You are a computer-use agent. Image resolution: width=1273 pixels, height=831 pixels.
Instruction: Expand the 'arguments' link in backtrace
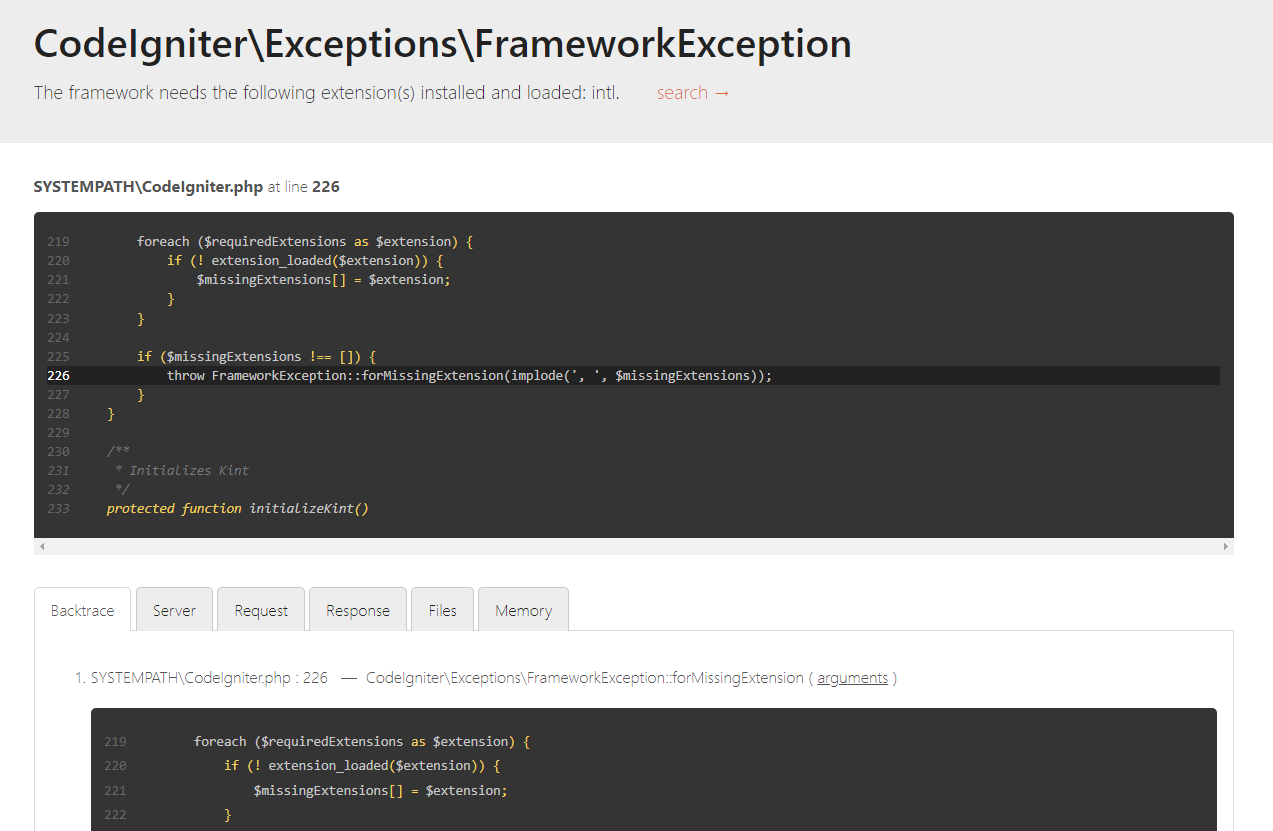point(852,678)
